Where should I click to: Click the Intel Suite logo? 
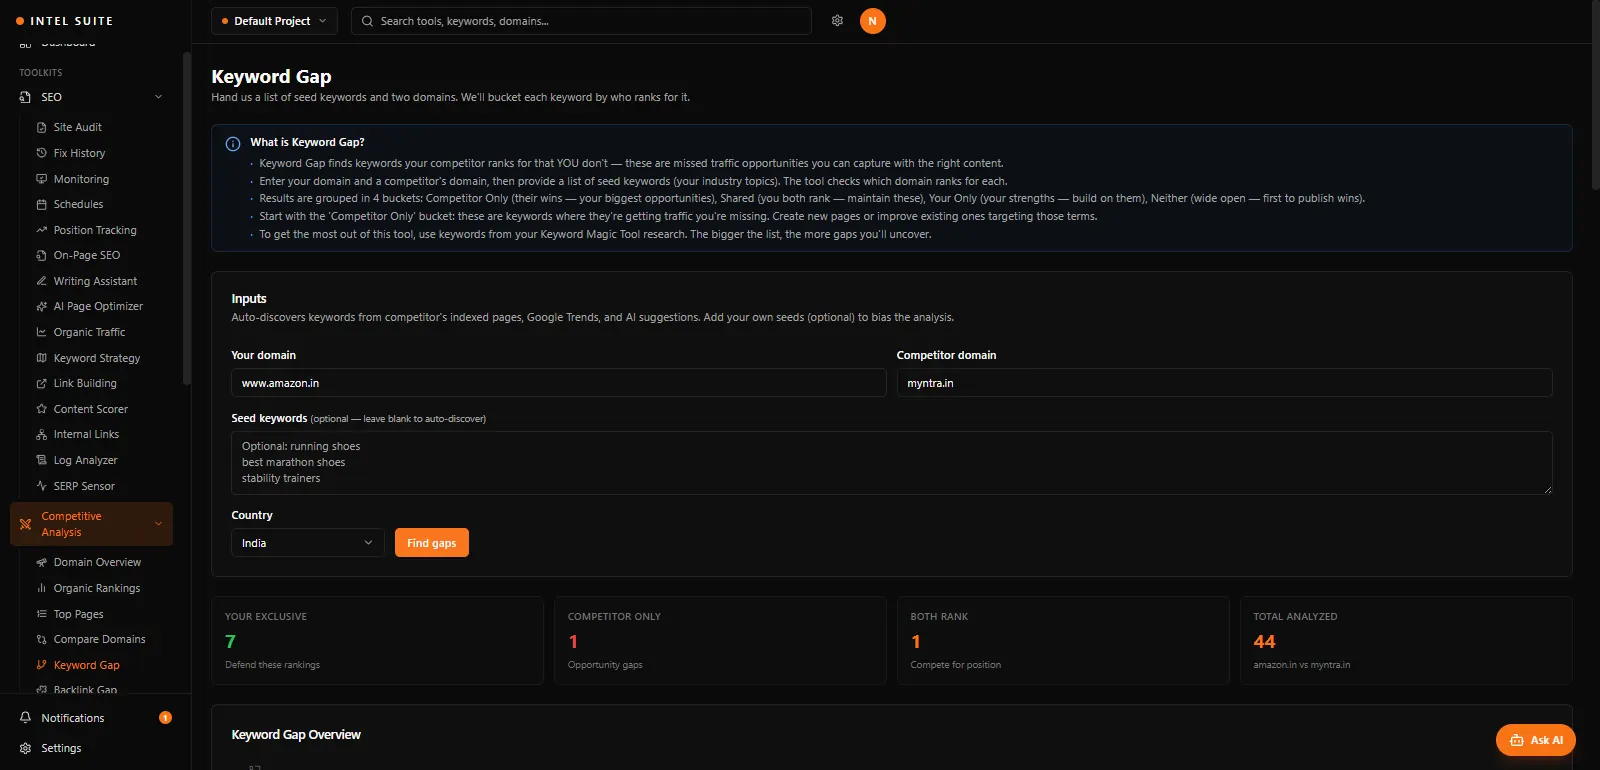point(65,21)
